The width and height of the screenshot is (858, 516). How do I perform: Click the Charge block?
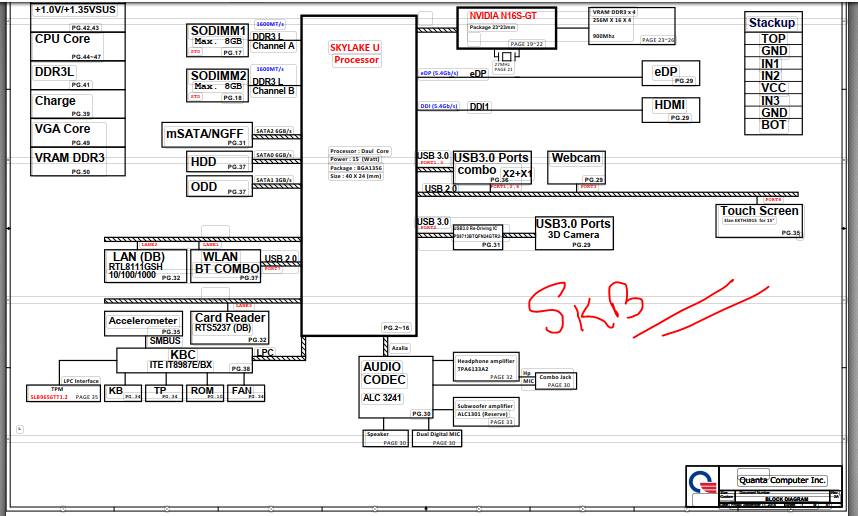(78, 104)
